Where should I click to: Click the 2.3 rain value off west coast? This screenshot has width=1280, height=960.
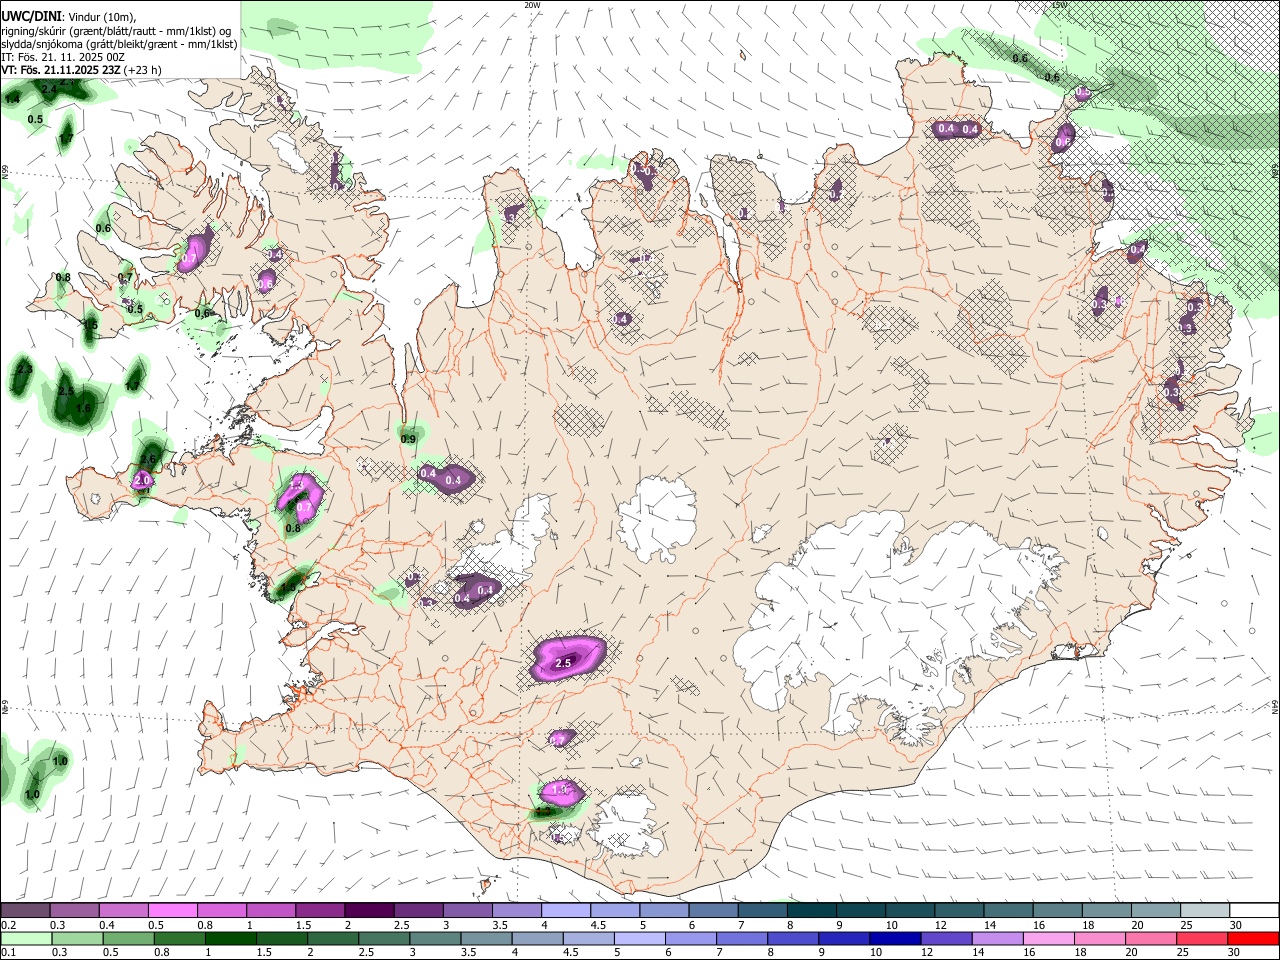point(25,370)
